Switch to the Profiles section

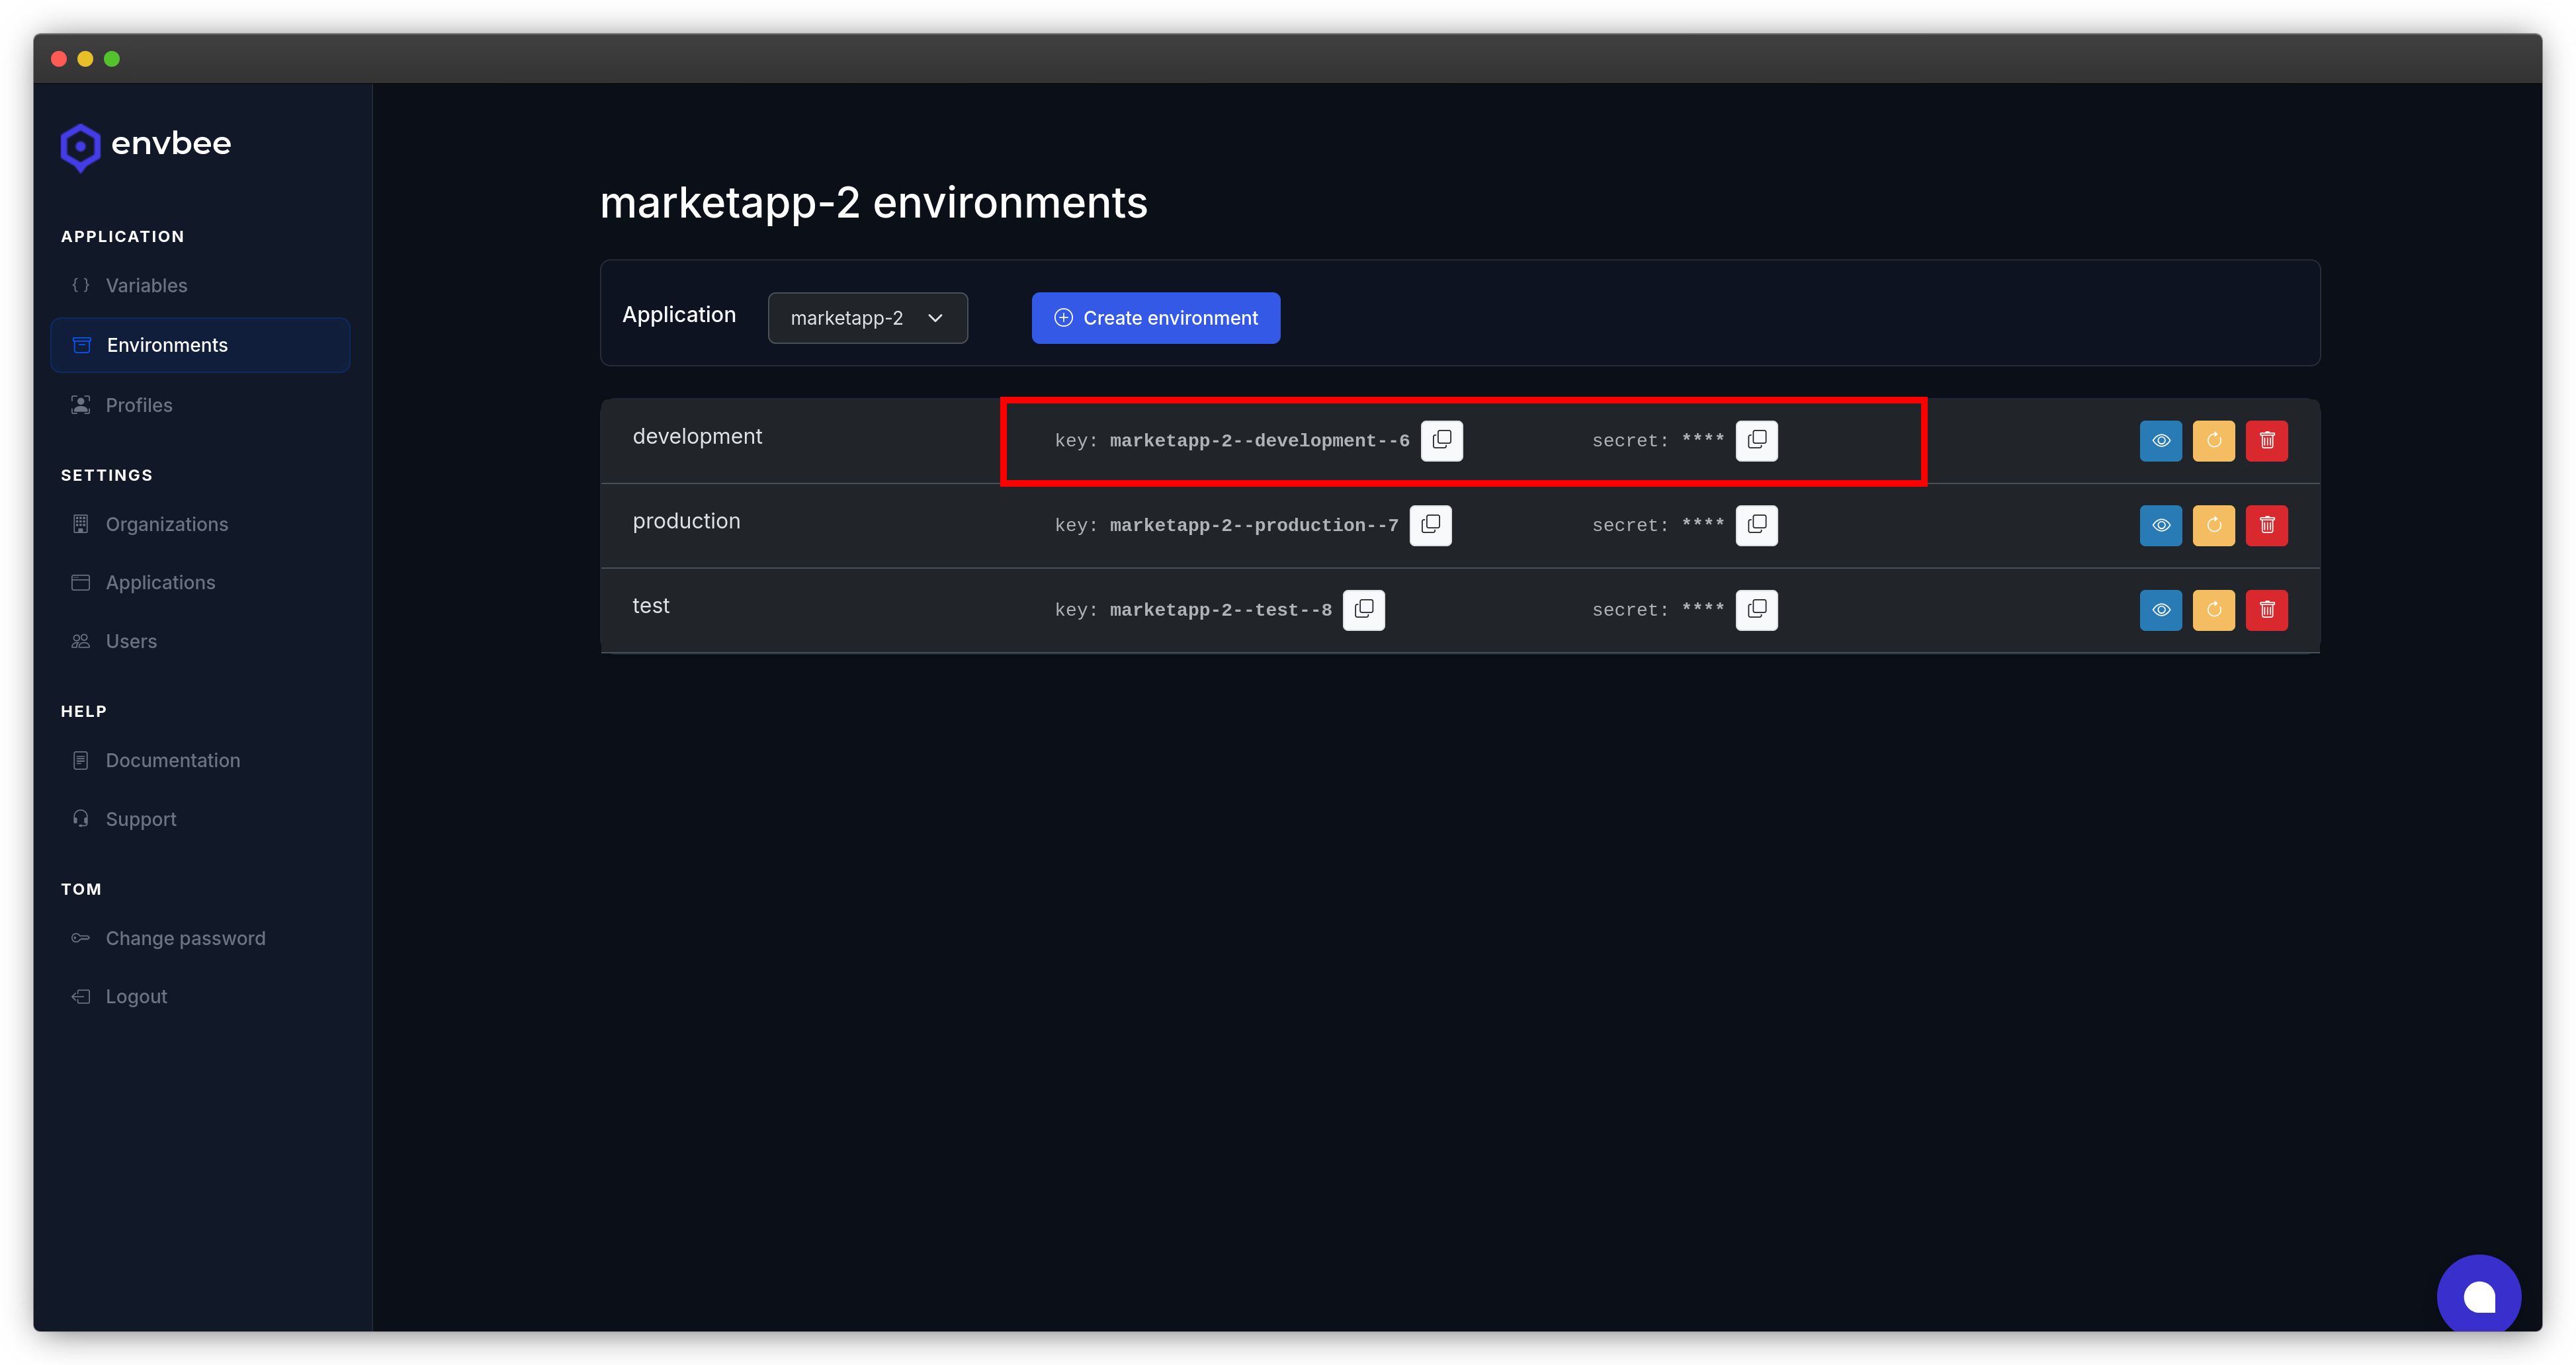pyautogui.click(x=139, y=405)
